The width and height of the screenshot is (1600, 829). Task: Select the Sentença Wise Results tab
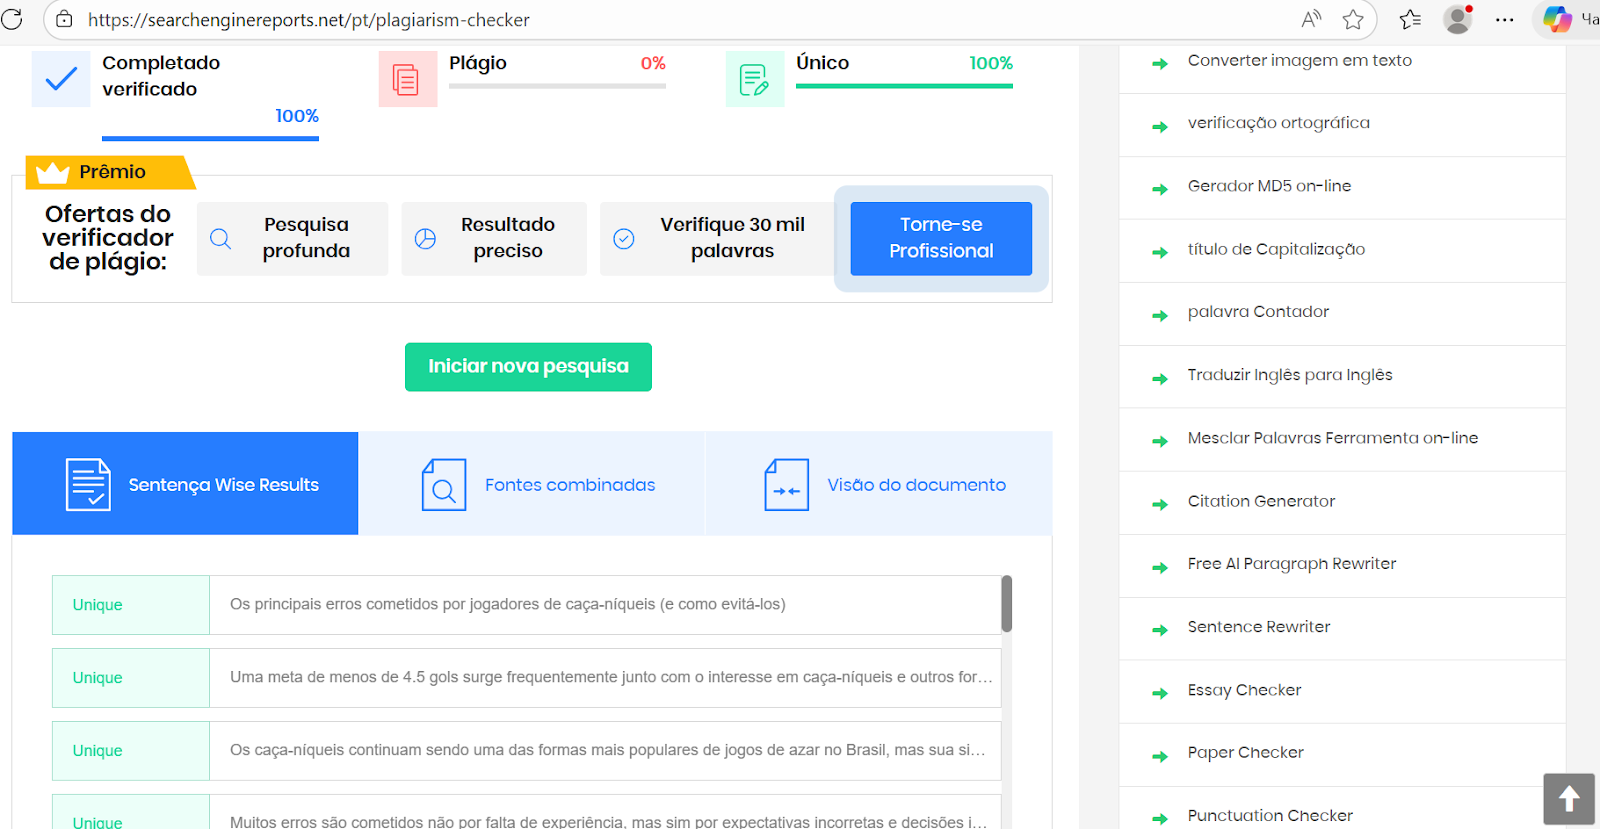coord(185,484)
